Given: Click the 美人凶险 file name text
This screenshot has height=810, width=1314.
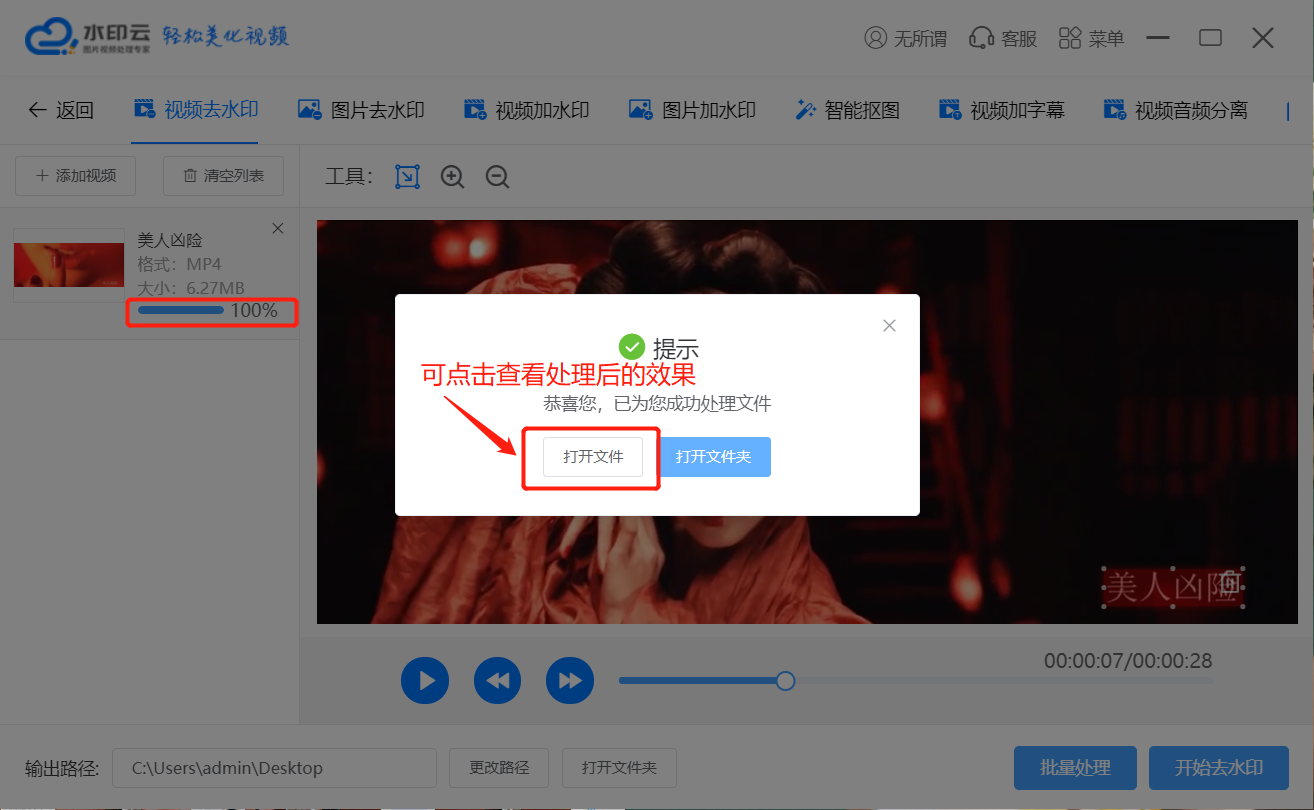Looking at the screenshot, I should [169, 240].
